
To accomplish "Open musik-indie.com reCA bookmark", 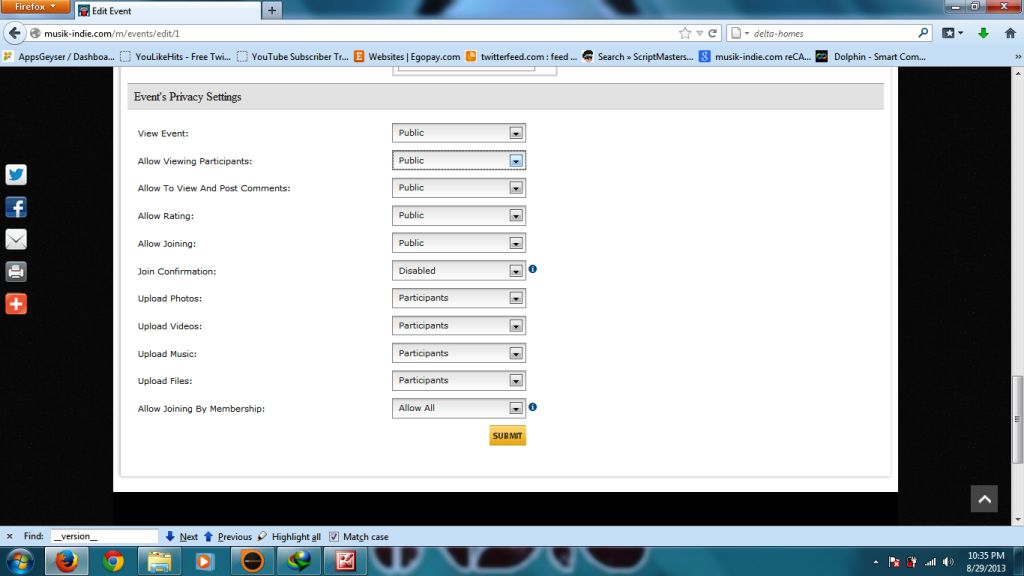I will point(754,57).
